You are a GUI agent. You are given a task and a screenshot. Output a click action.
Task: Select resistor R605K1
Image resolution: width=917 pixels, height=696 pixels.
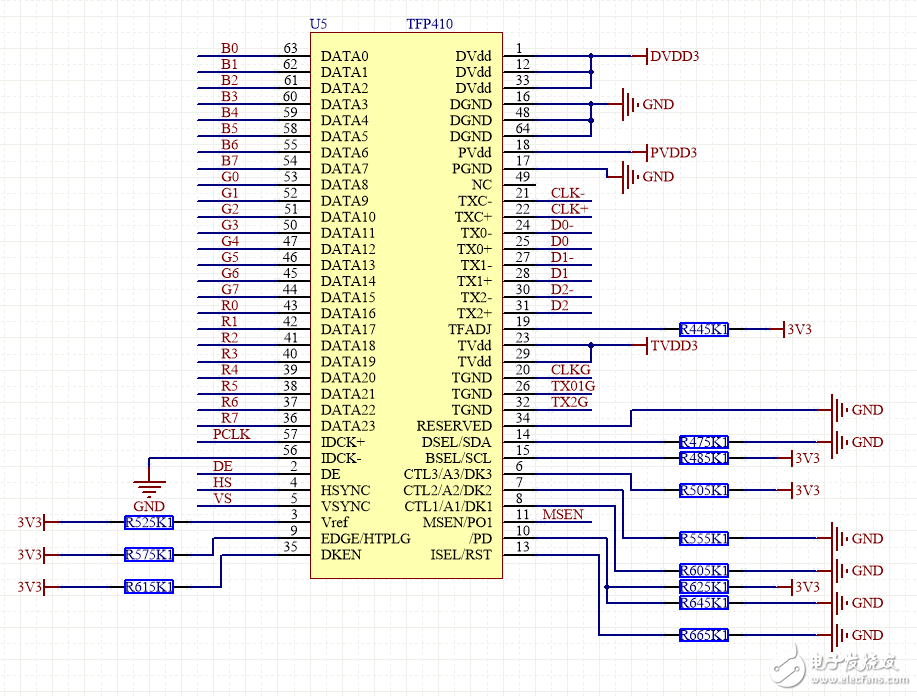704,571
